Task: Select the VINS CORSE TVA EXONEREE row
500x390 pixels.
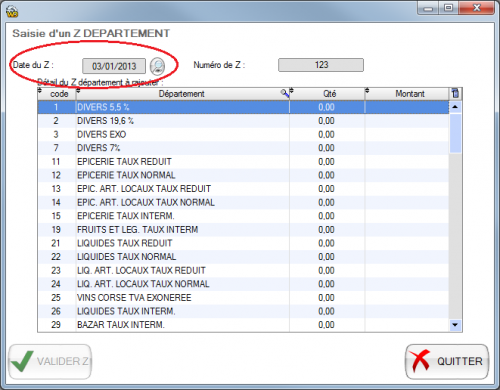Action: coord(243,298)
